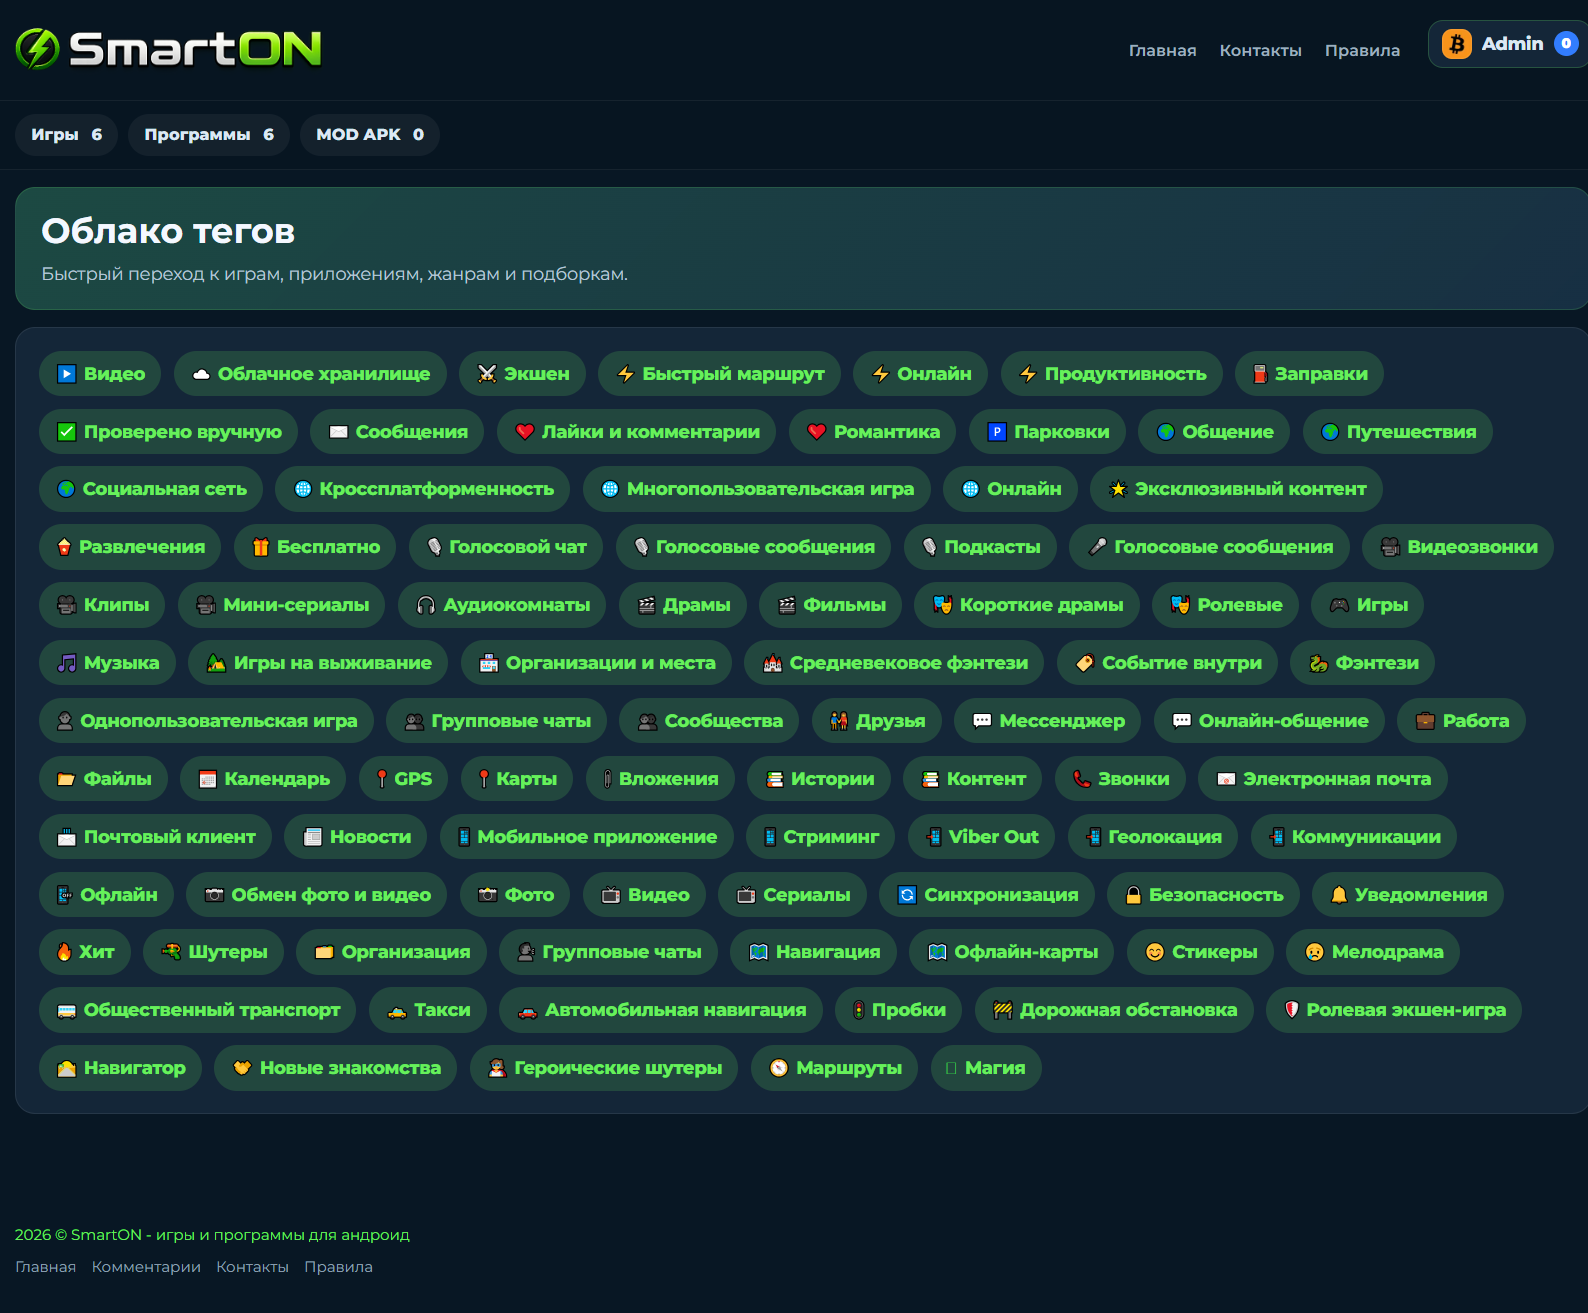Select the Облачное хранилище tag

point(310,374)
